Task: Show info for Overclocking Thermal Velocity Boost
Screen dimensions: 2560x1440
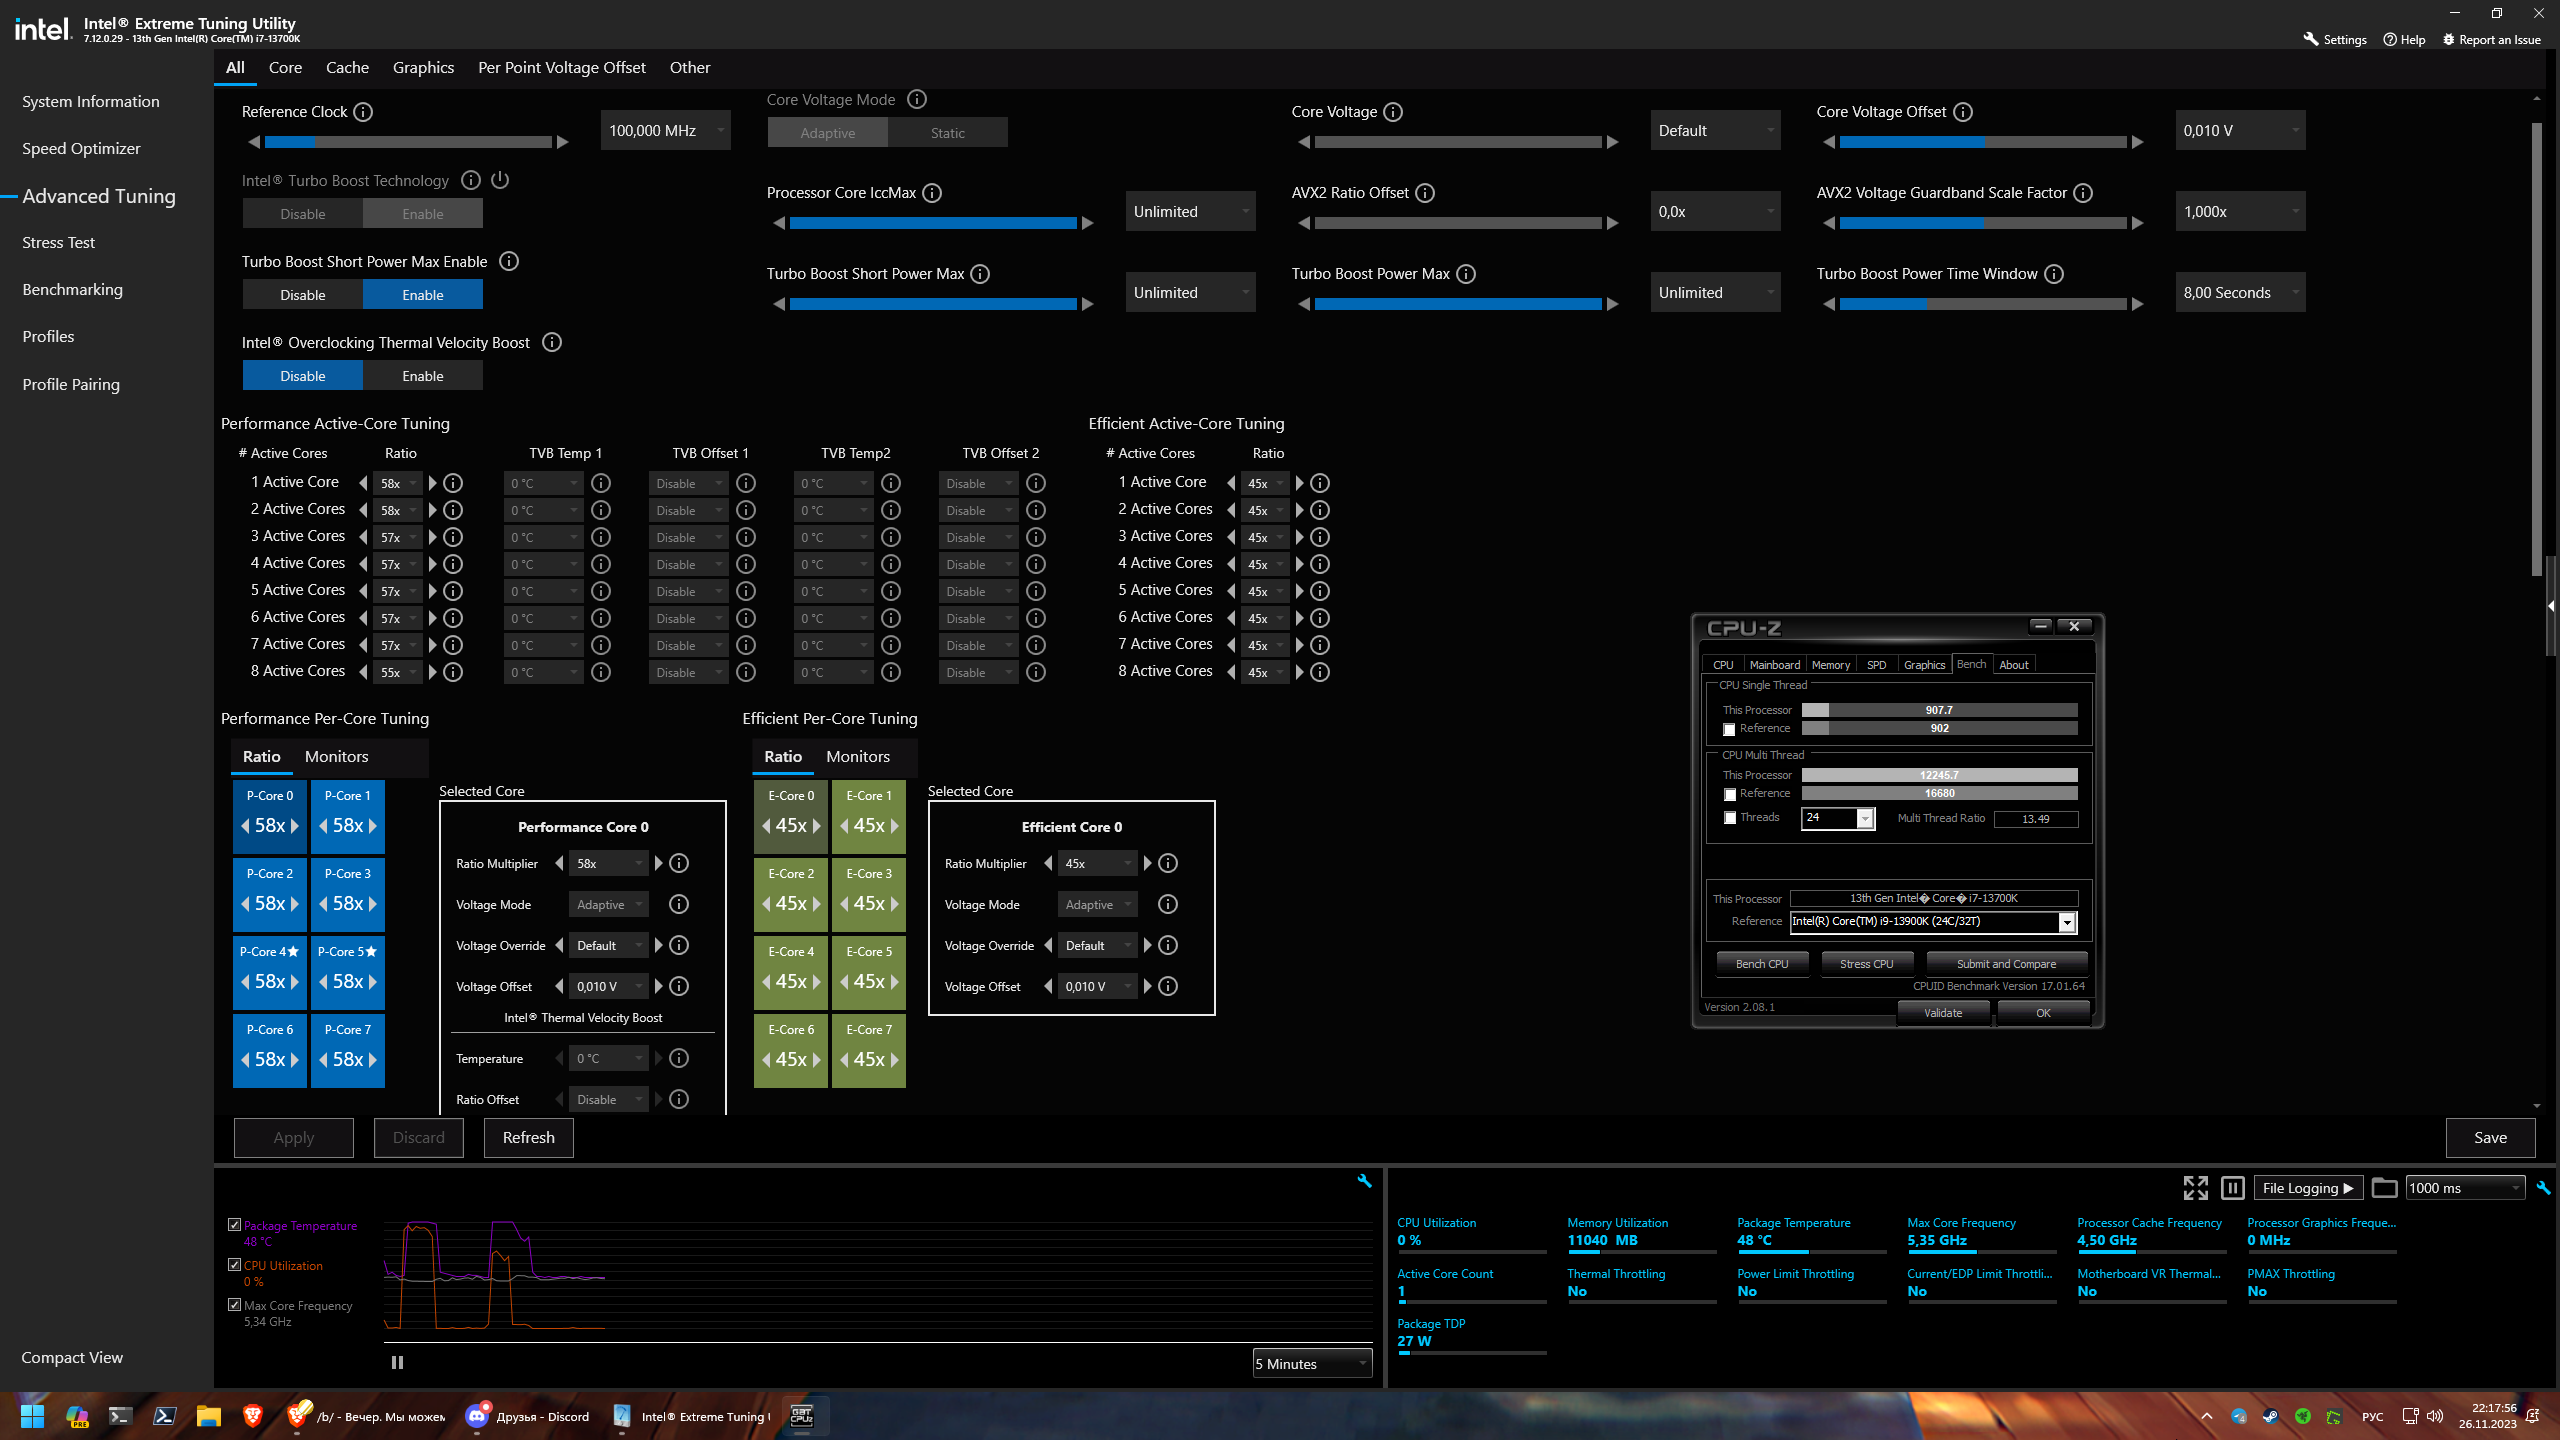Action: coord(552,343)
